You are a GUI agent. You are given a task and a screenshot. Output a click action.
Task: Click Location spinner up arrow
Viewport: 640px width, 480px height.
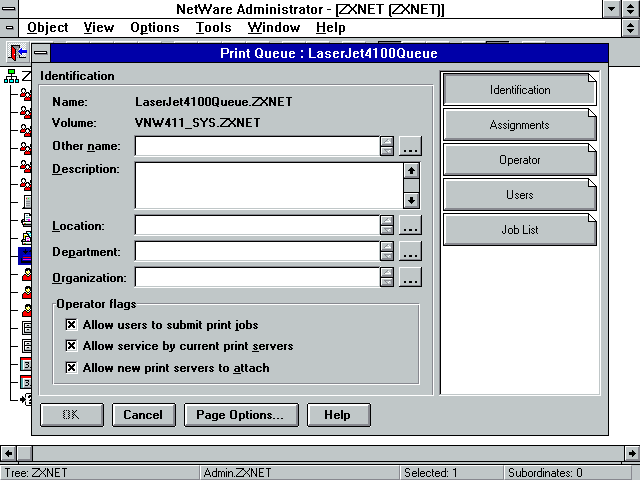coord(387,220)
